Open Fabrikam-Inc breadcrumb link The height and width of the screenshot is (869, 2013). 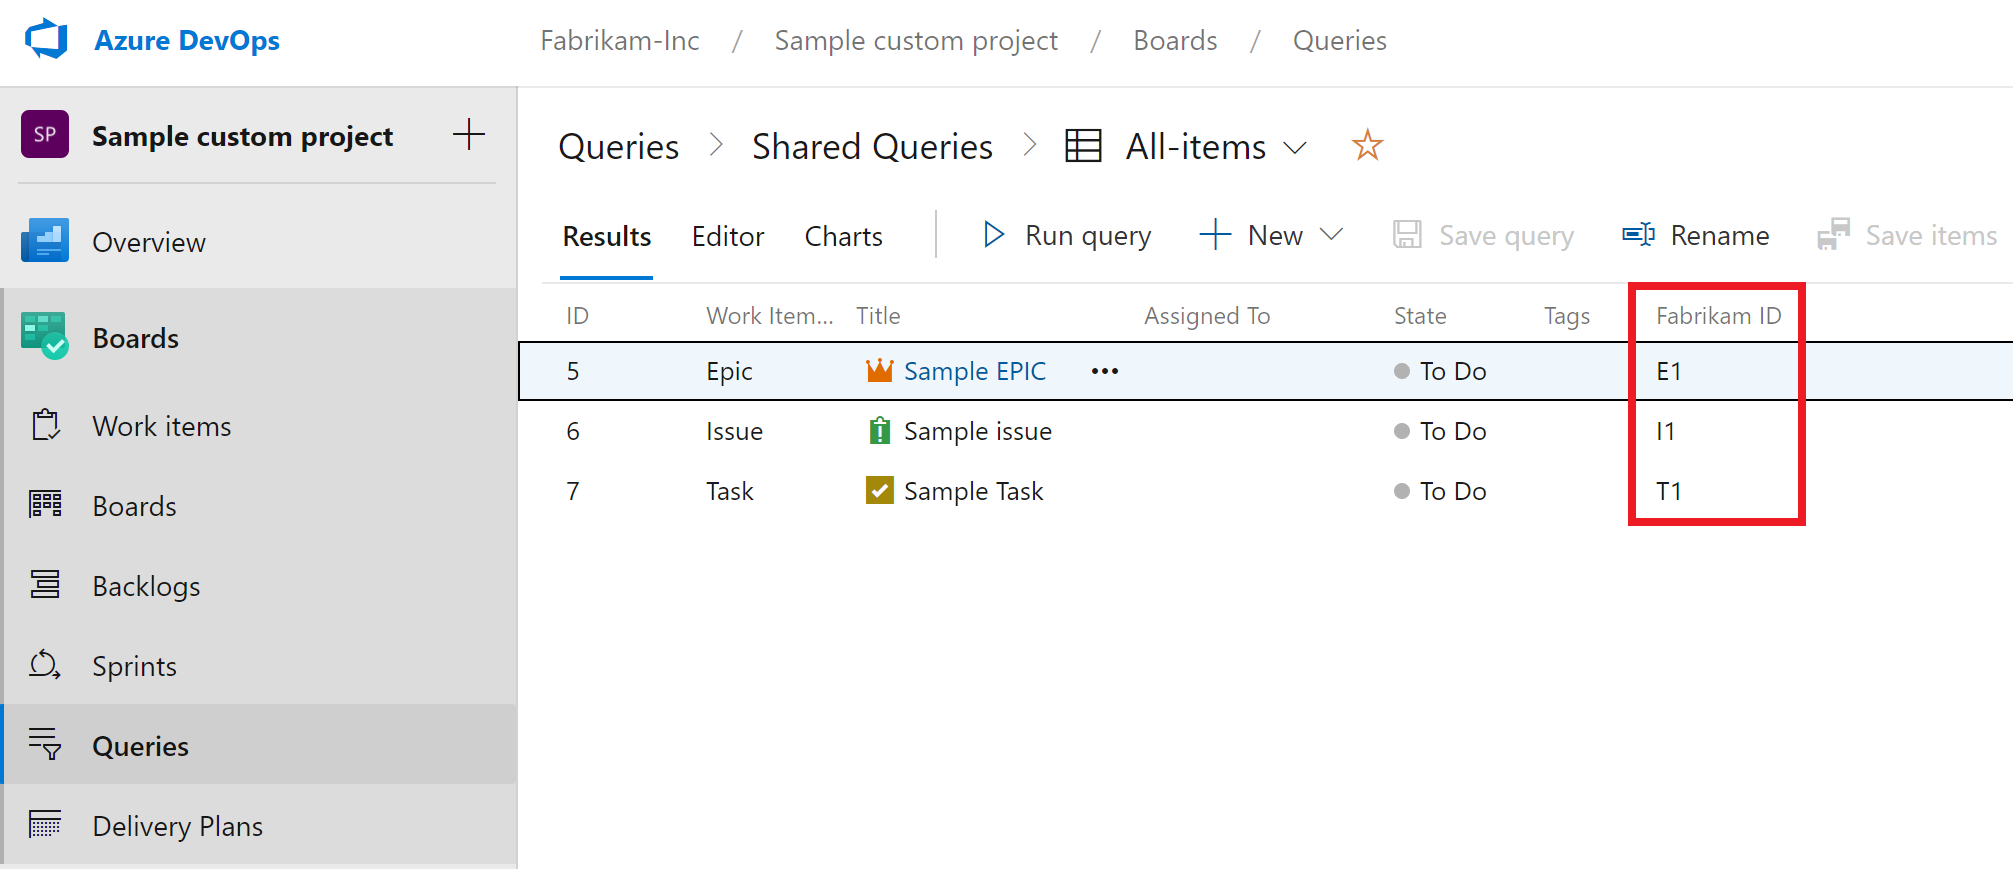point(620,41)
